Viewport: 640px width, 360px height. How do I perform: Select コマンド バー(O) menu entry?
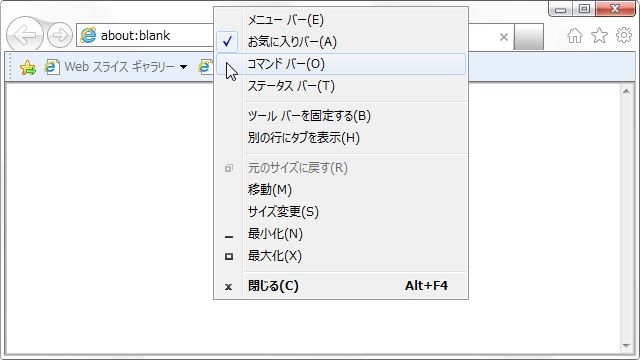click(x=341, y=64)
